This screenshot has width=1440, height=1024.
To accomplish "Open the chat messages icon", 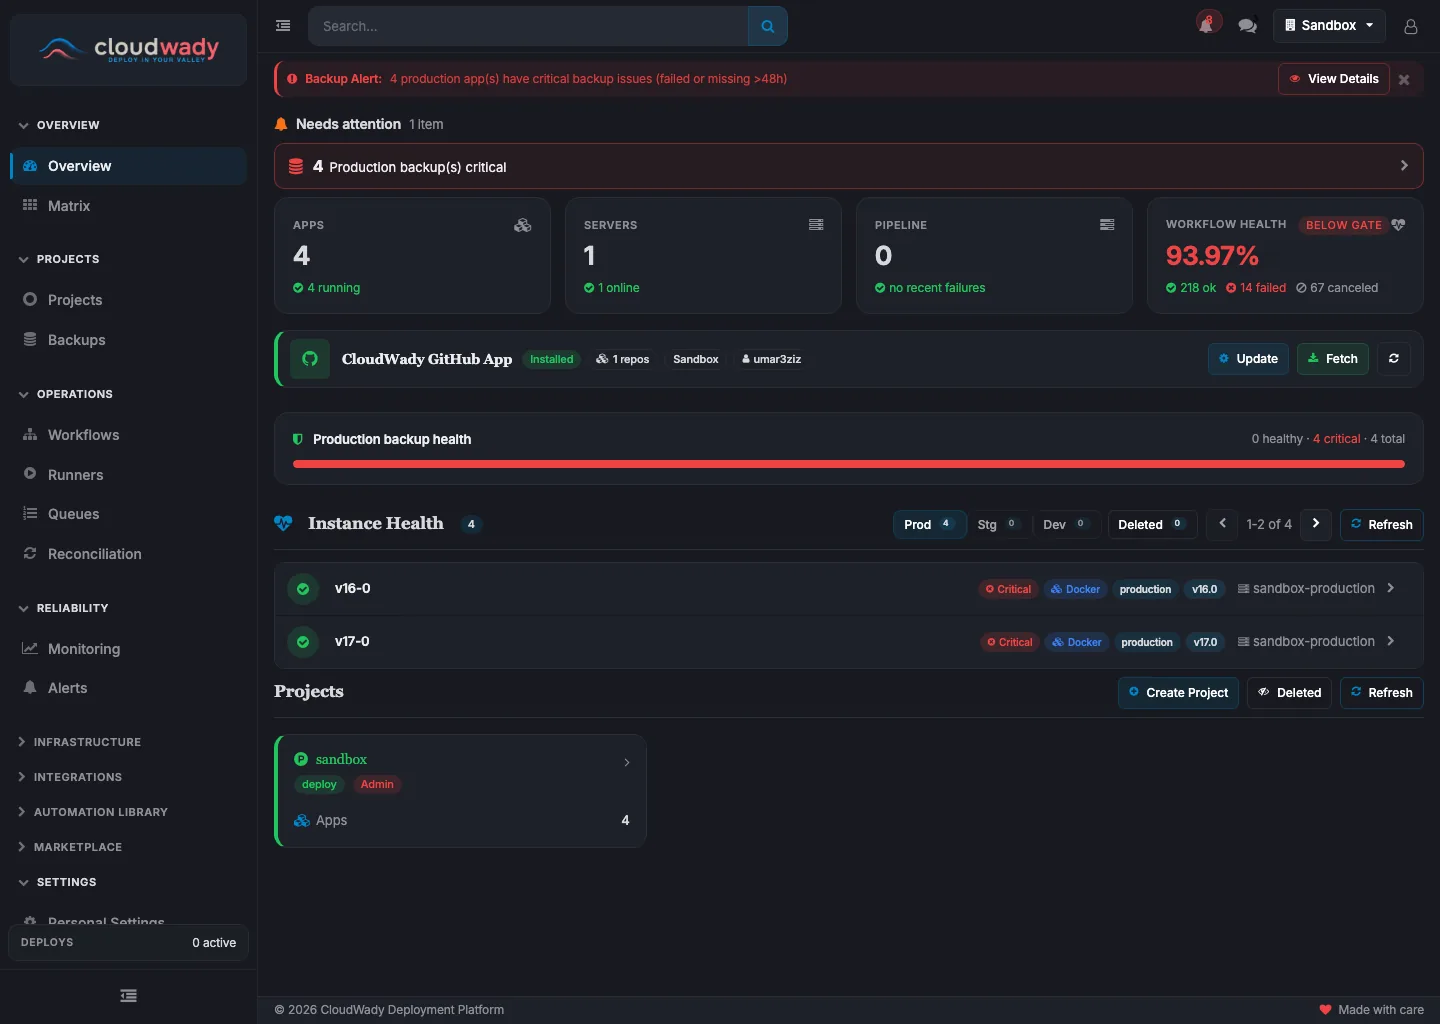I will [1247, 26].
